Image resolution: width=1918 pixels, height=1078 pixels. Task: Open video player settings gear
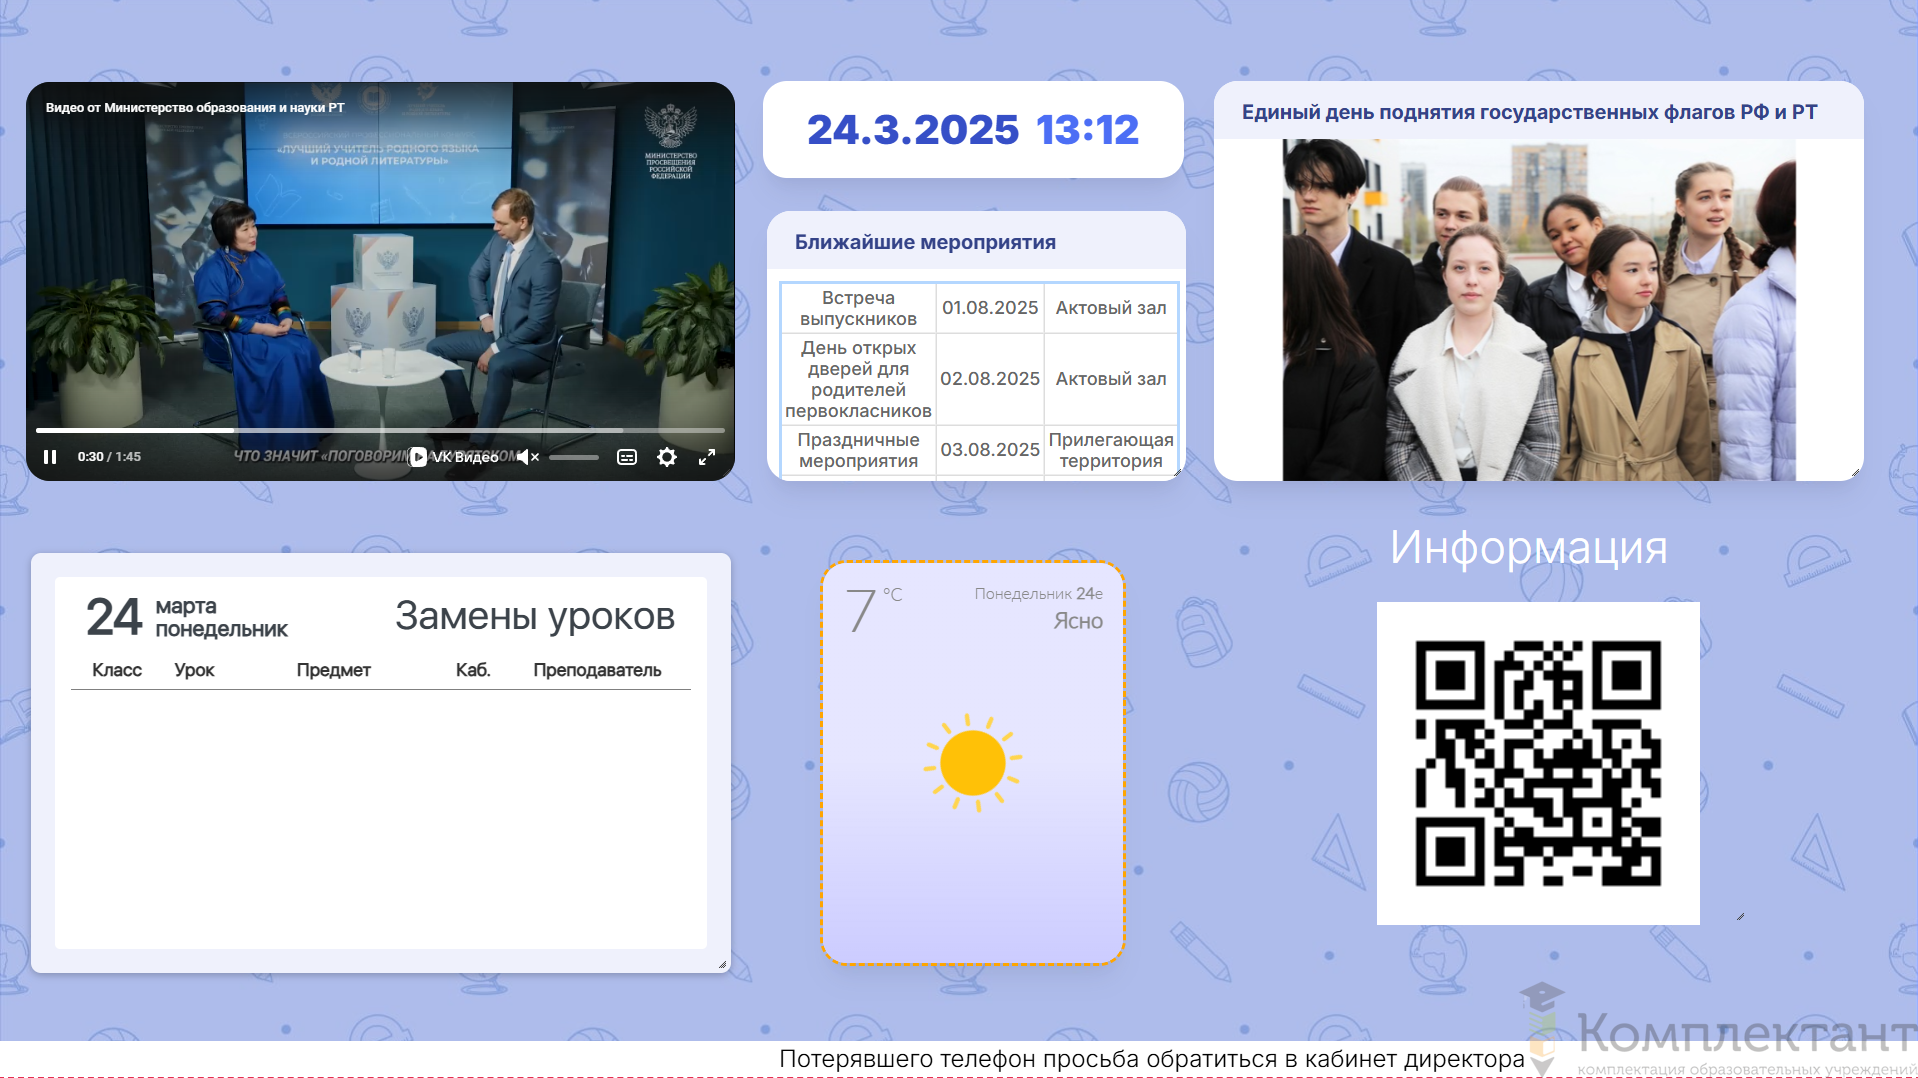667,457
